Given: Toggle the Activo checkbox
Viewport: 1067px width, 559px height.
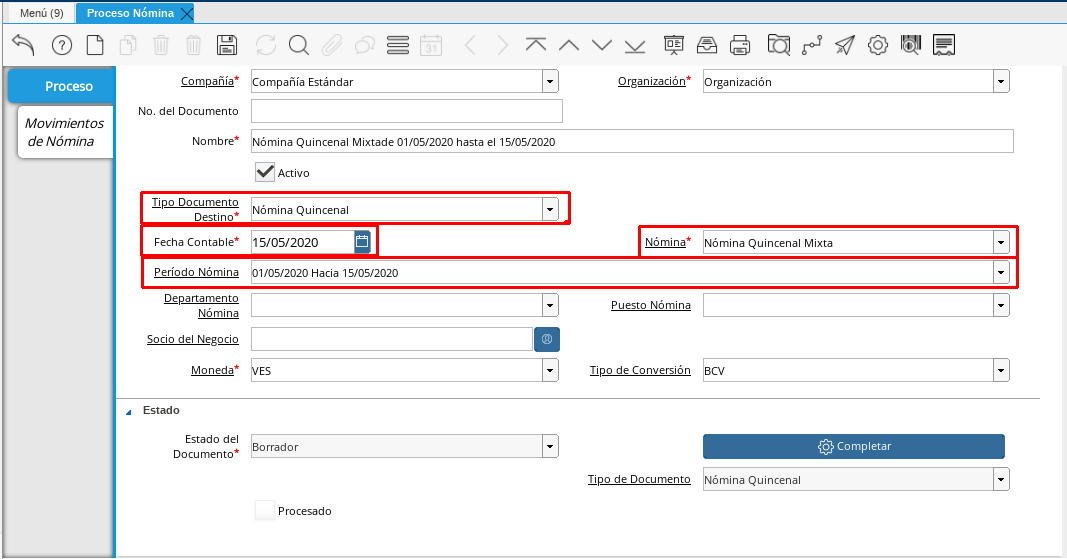Looking at the screenshot, I should click(265, 172).
